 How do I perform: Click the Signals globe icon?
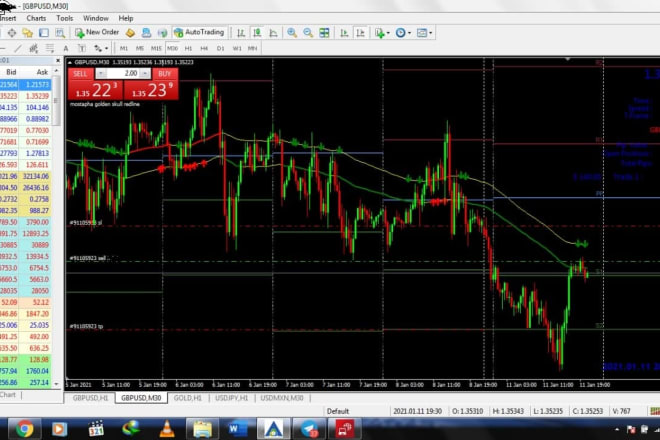coord(162,32)
